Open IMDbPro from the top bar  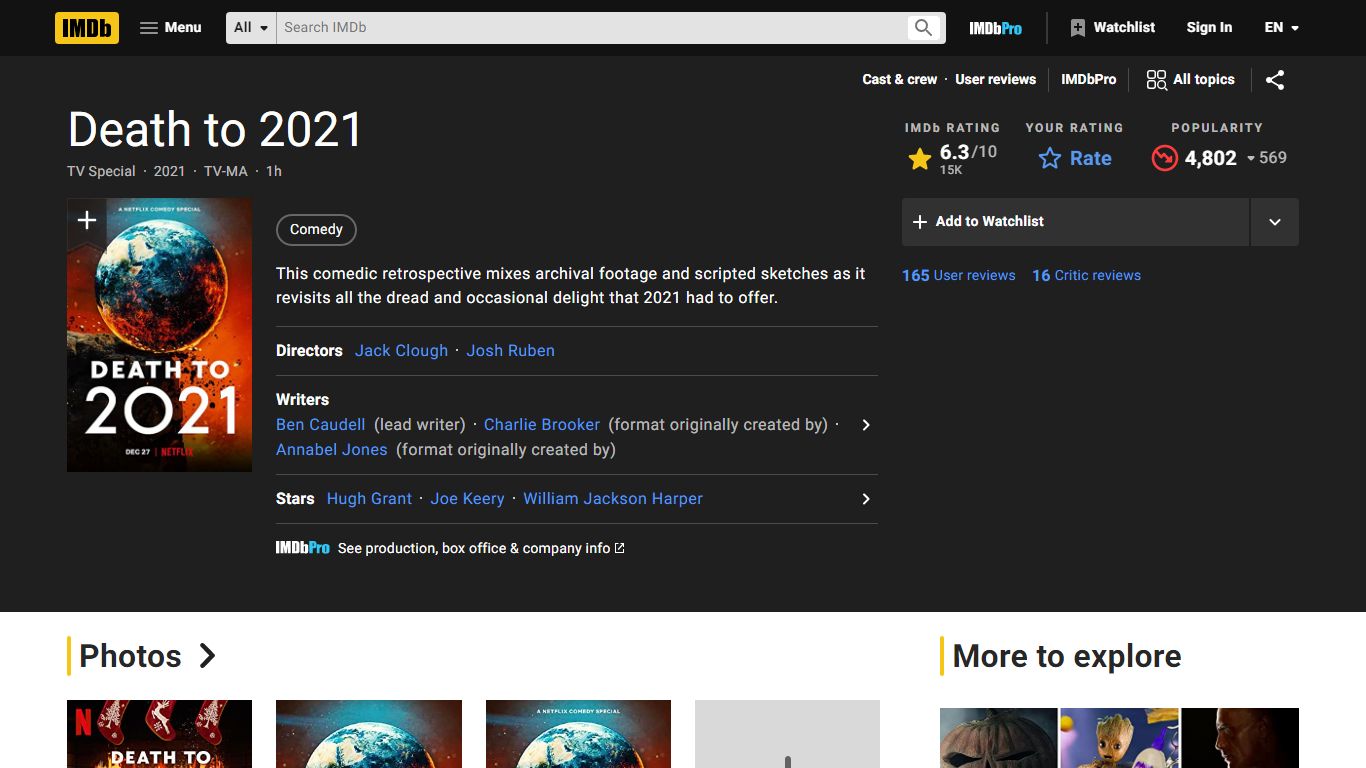pos(995,28)
